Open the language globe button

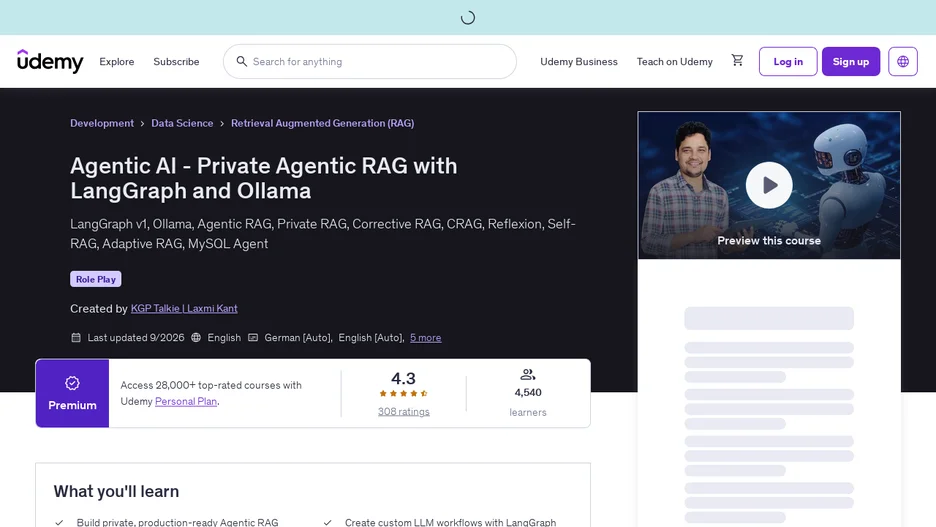[903, 61]
